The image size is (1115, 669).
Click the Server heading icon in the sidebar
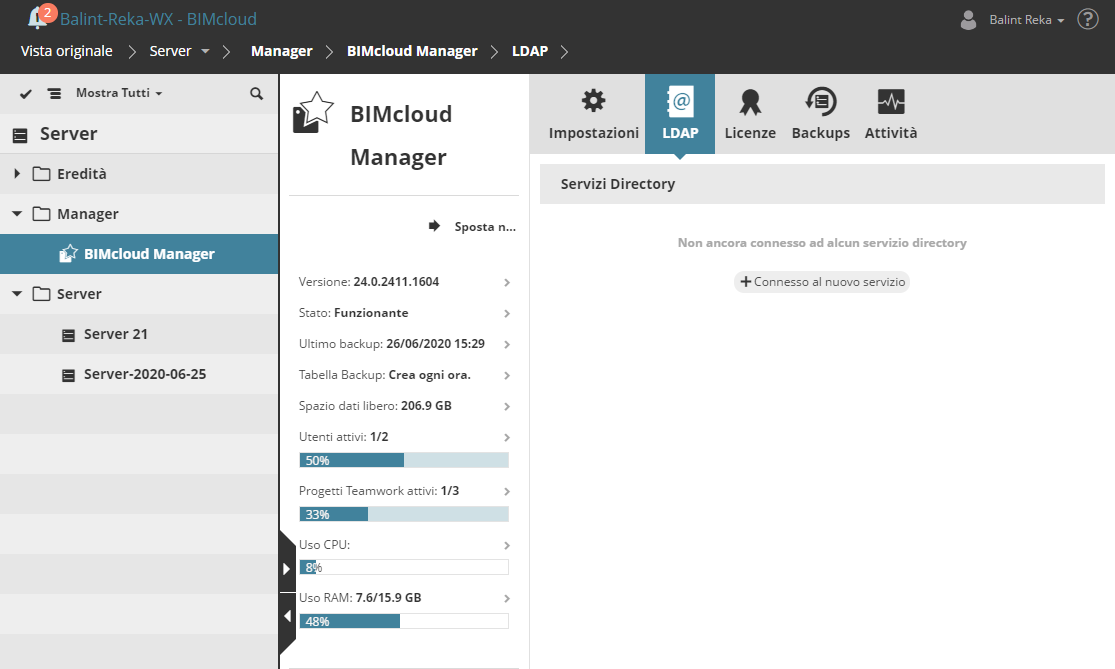pyautogui.click(x=20, y=134)
